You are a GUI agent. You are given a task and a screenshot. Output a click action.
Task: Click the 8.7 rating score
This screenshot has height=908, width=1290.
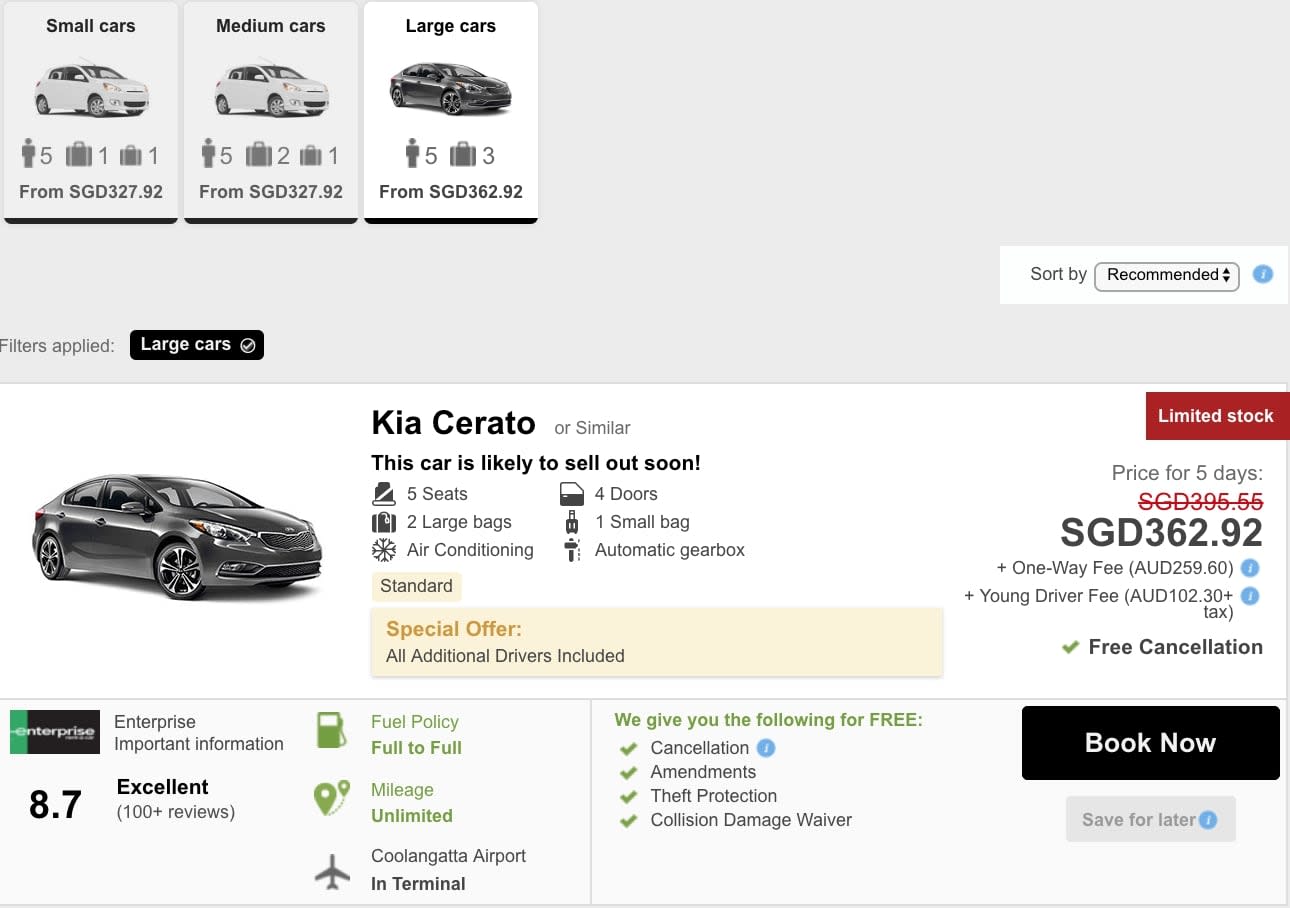[x=55, y=804]
